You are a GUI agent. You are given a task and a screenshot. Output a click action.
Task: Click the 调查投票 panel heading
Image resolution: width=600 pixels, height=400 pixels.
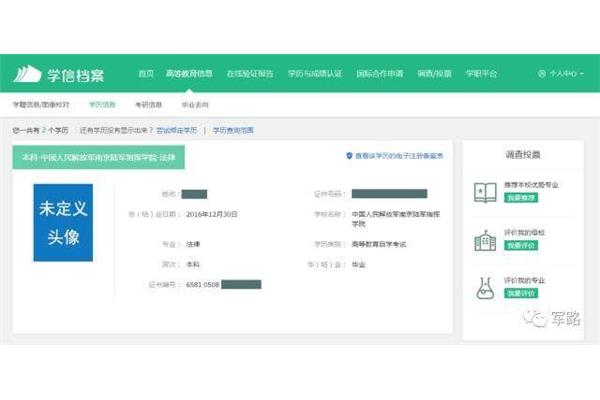523,155
